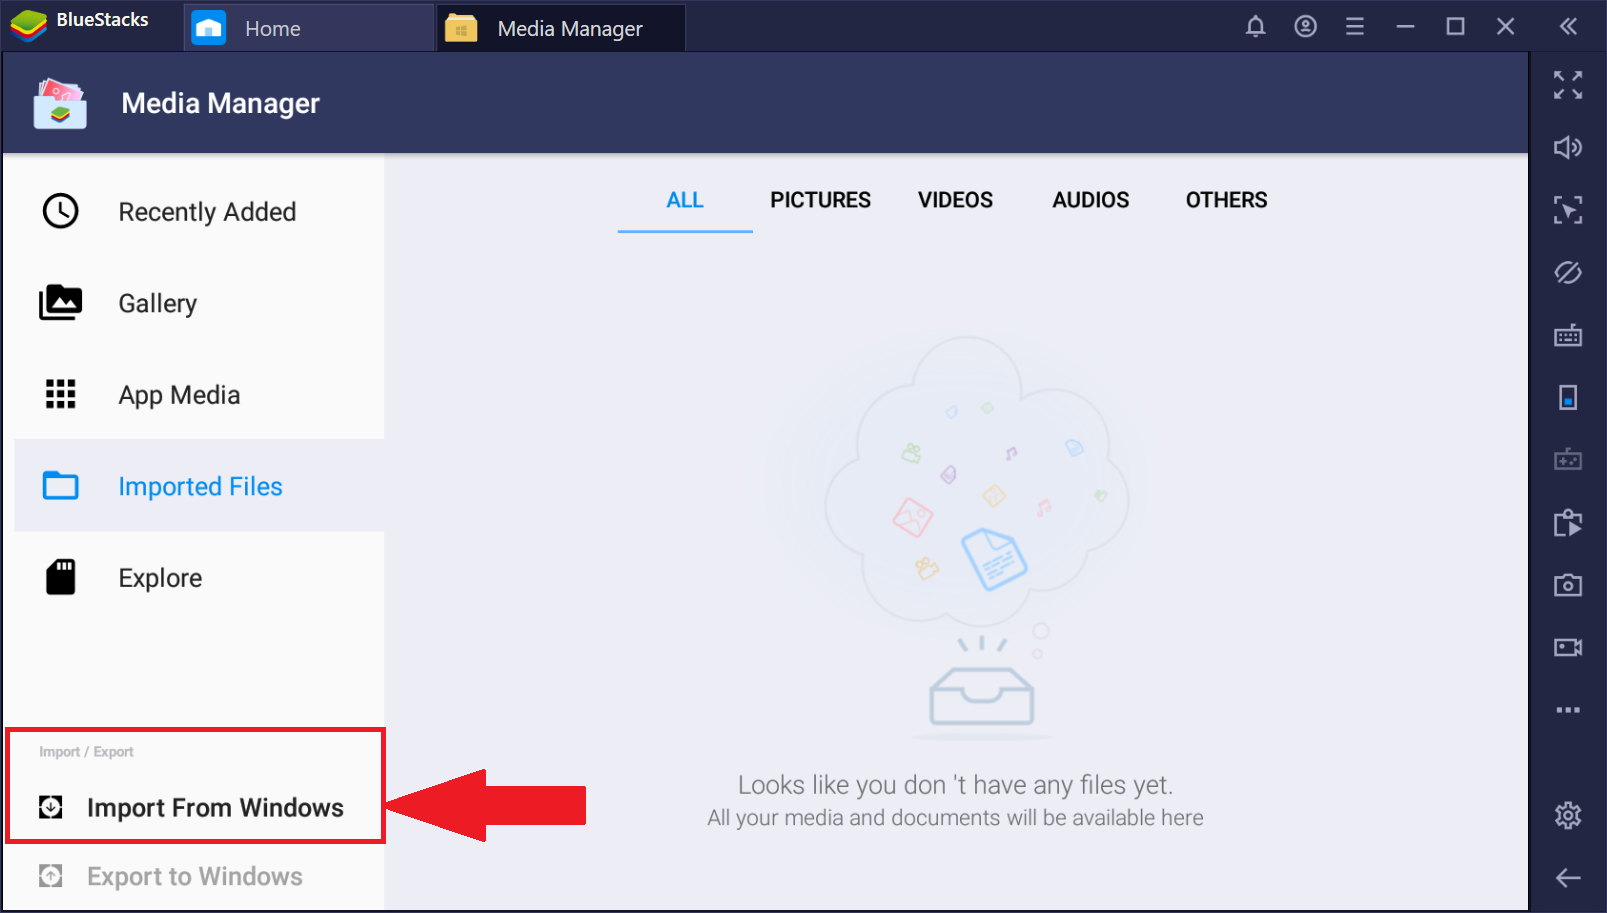The image size is (1607, 913).
Task: Open the BlueStacks hamburger menu
Action: point(1355,27)
